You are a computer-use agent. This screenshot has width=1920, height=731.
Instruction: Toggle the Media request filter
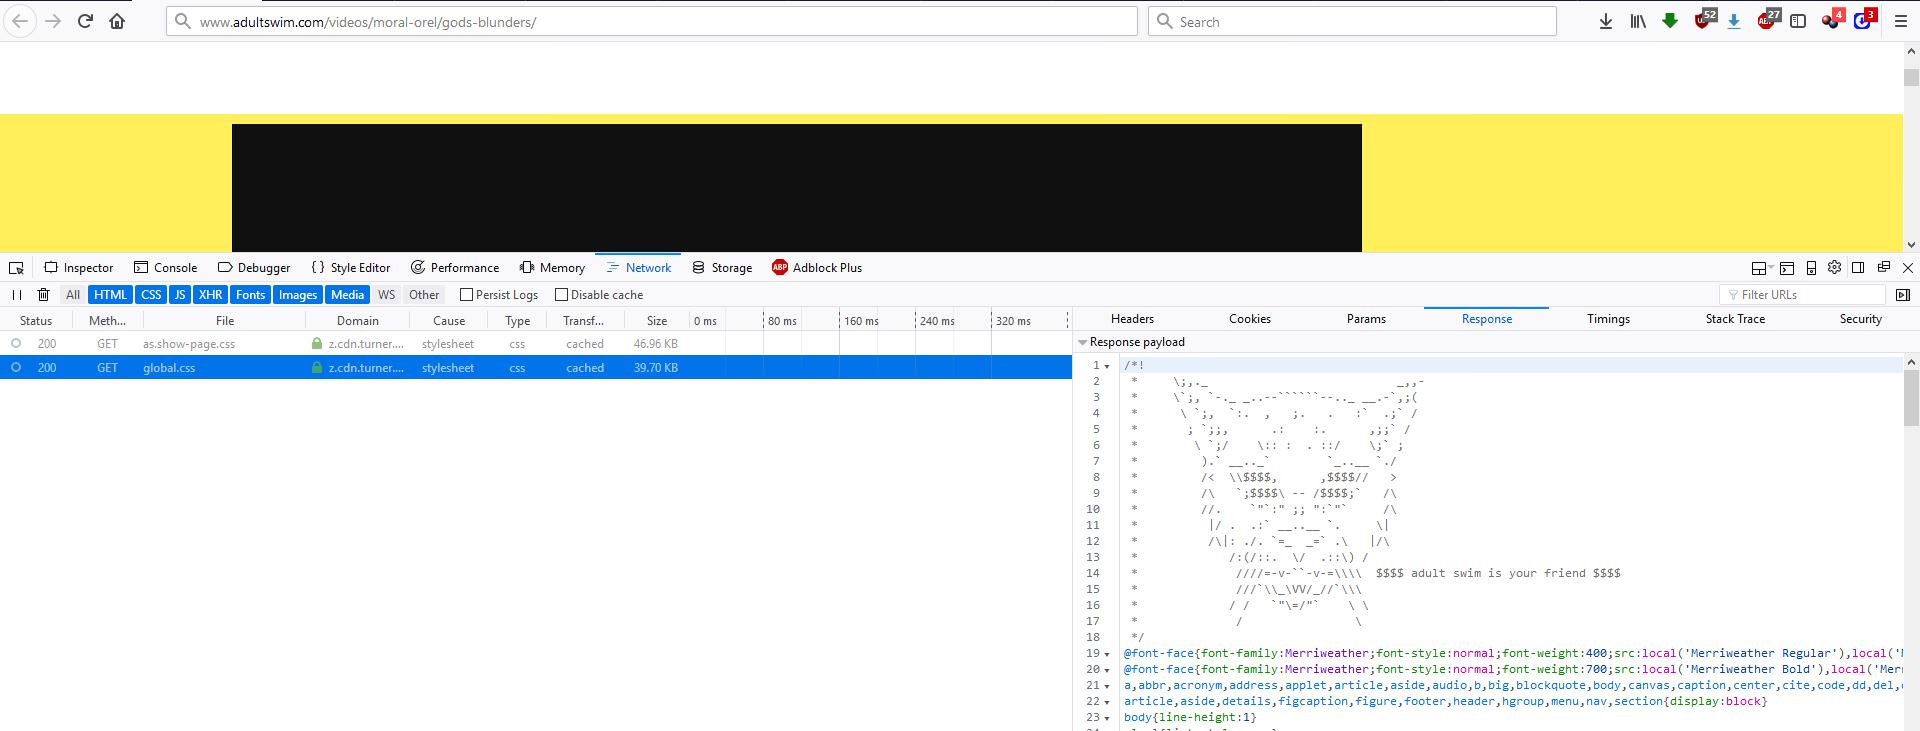point(348,295)
